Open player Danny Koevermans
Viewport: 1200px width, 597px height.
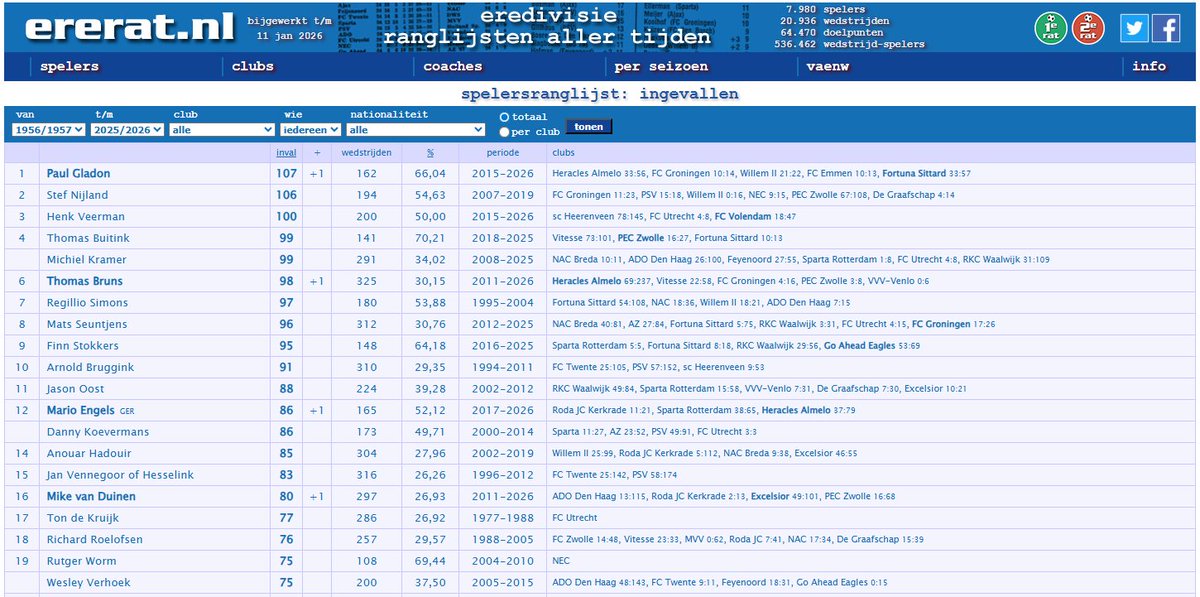[x=98, y=432]
